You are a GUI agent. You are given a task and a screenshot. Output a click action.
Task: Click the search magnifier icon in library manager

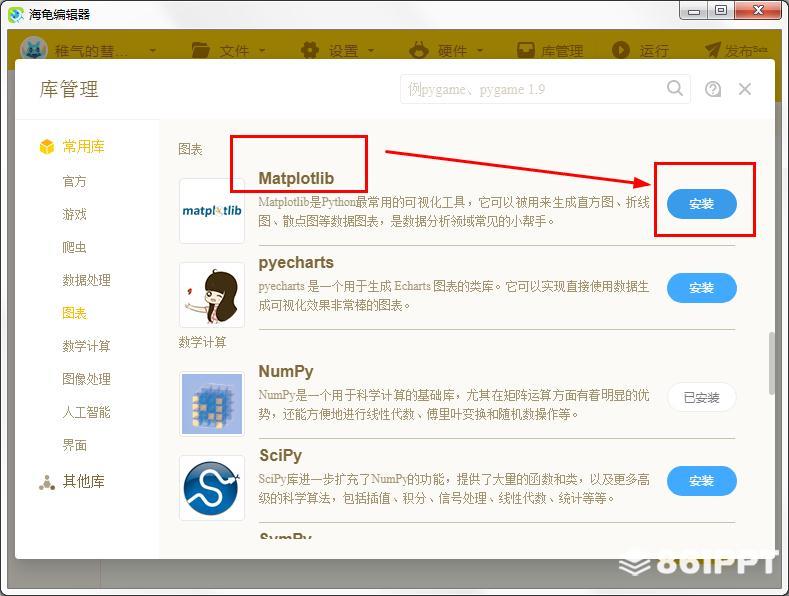tap(674, 89)
